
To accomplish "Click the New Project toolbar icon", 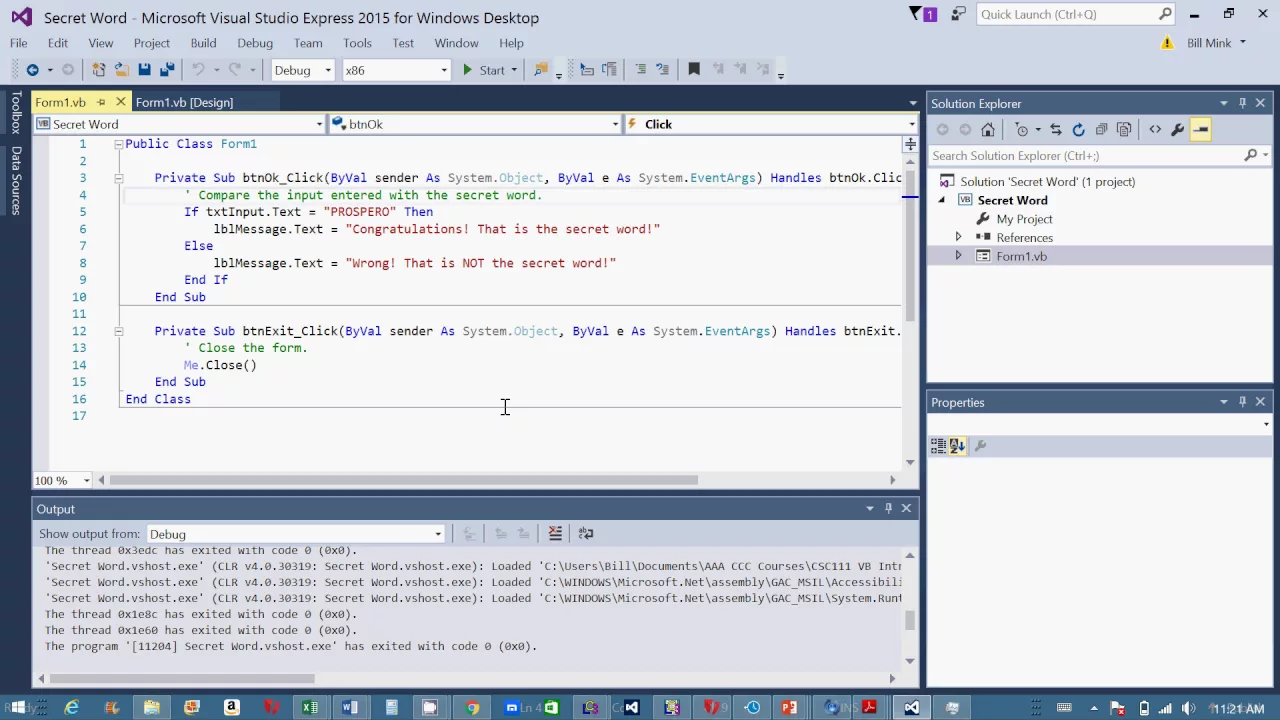I will (99, 70).
